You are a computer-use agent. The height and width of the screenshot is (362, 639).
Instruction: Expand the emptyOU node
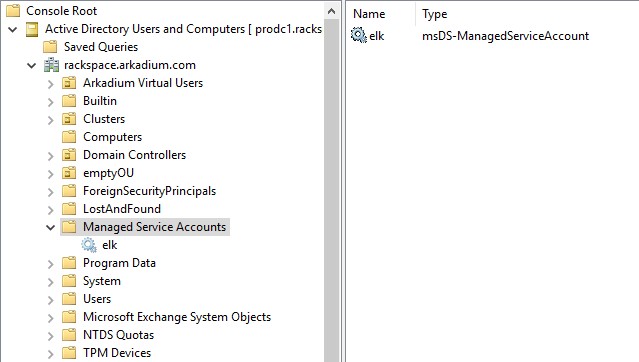point(51,174)
